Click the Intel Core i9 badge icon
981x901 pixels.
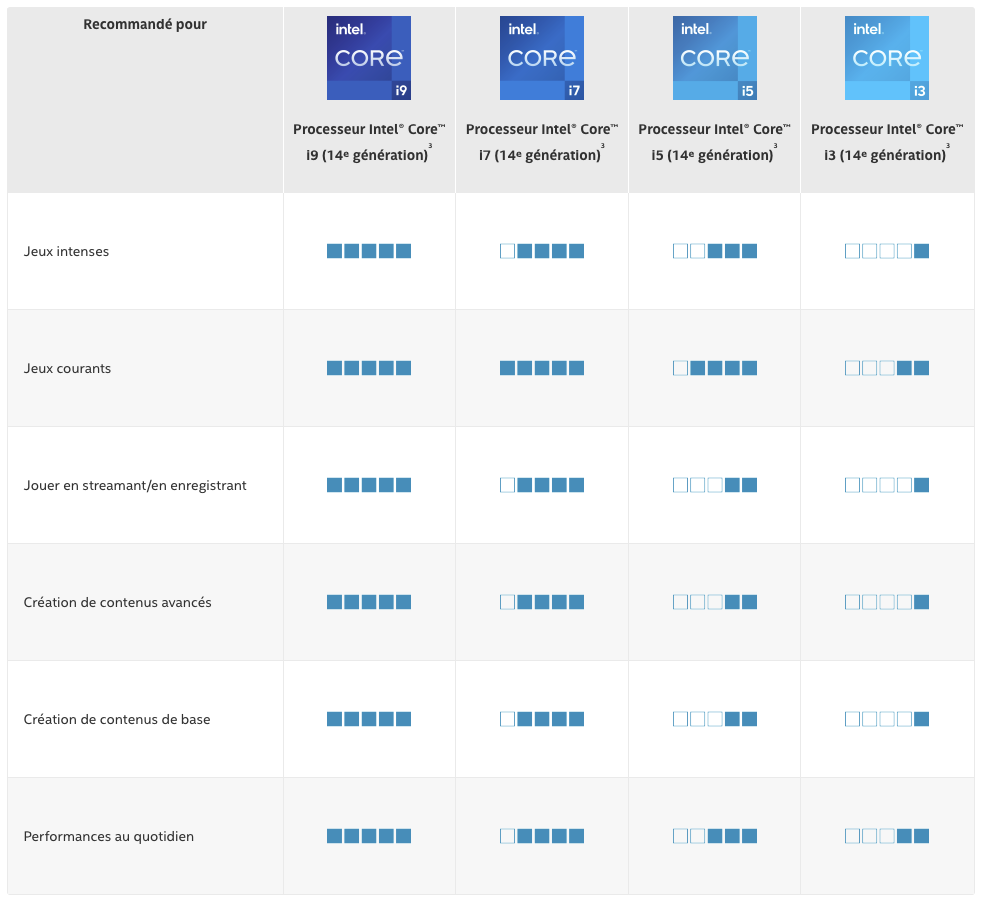point(369,58)
